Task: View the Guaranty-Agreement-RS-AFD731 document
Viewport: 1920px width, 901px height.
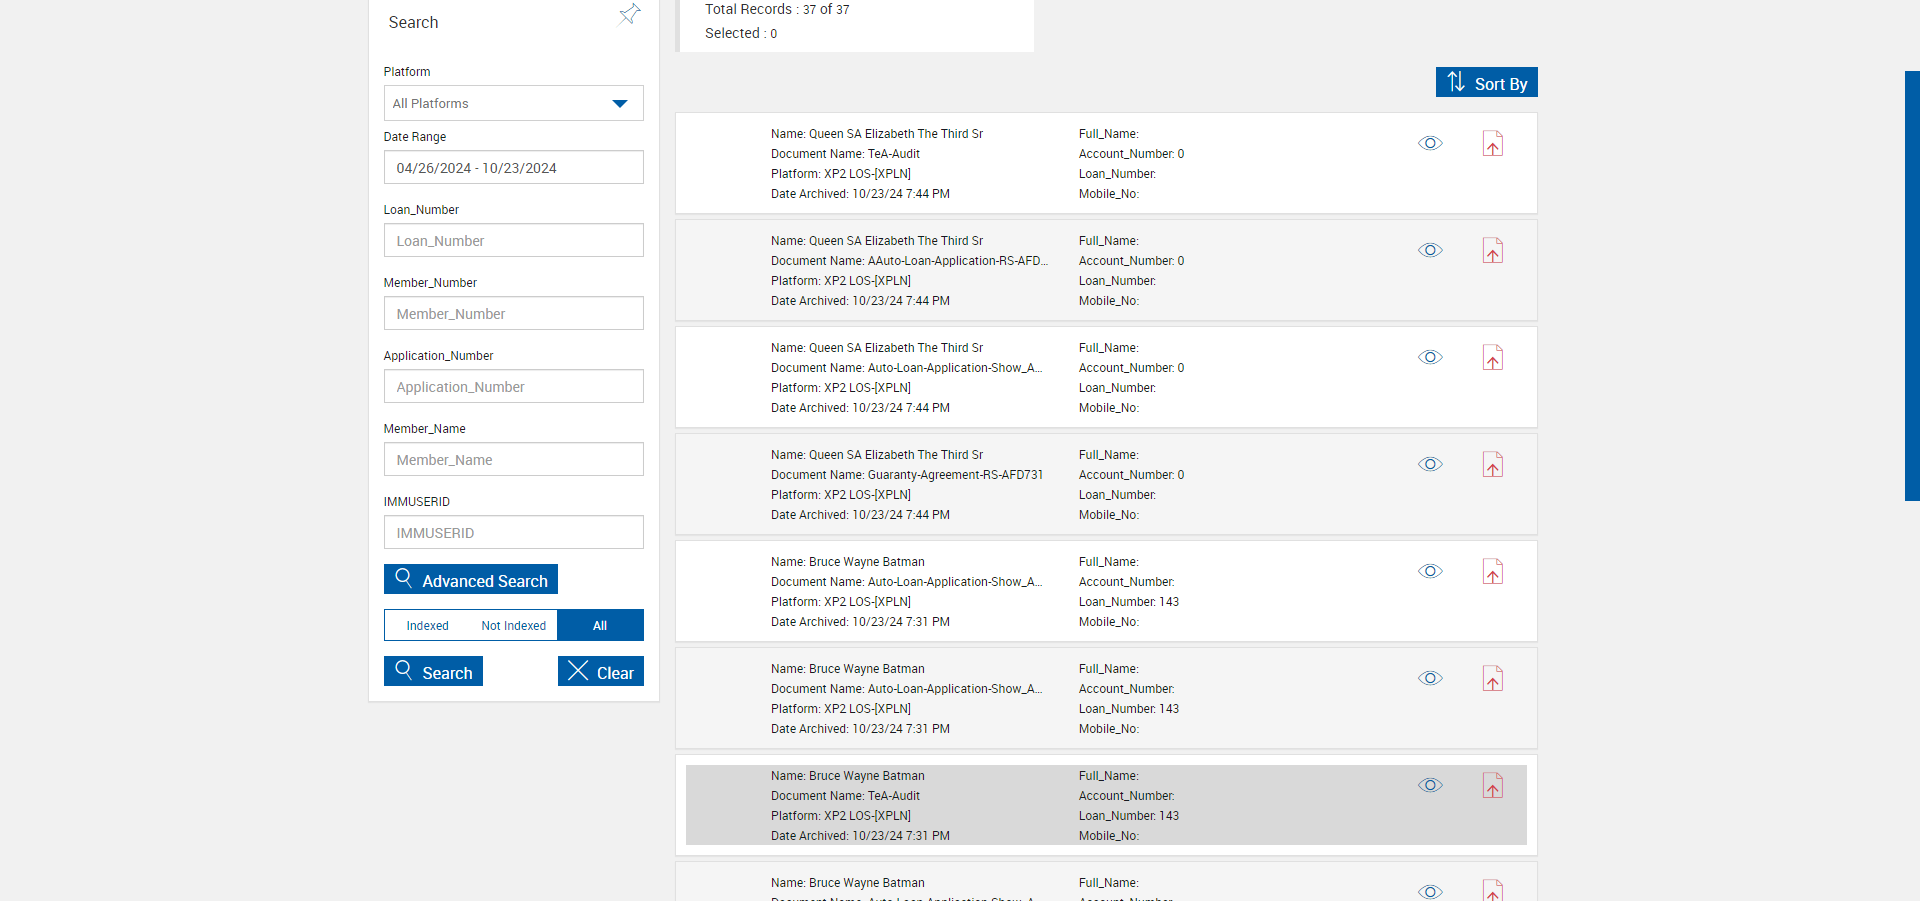Action: coord(1431,464)
